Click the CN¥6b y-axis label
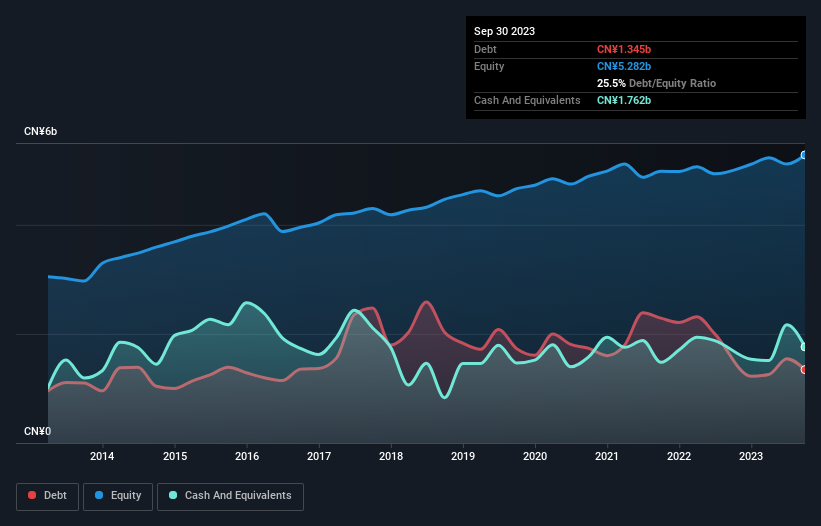The image size is (821, 526). point(41,132)
